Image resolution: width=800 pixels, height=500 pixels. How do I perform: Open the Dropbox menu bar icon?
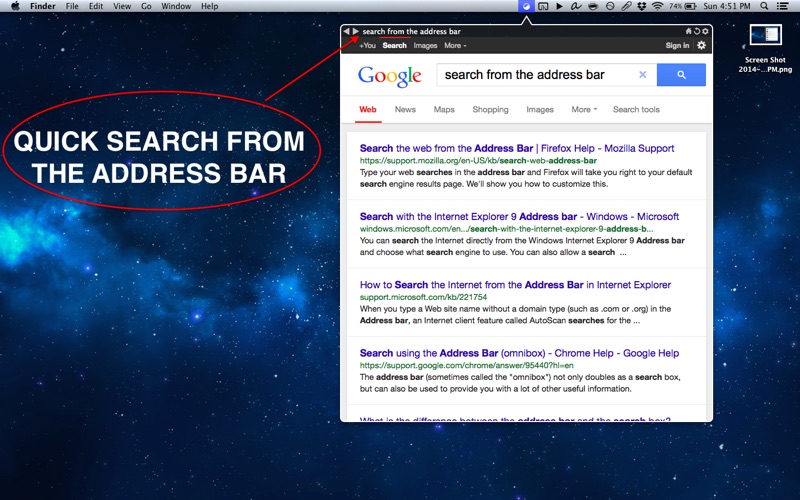point(642,6)
